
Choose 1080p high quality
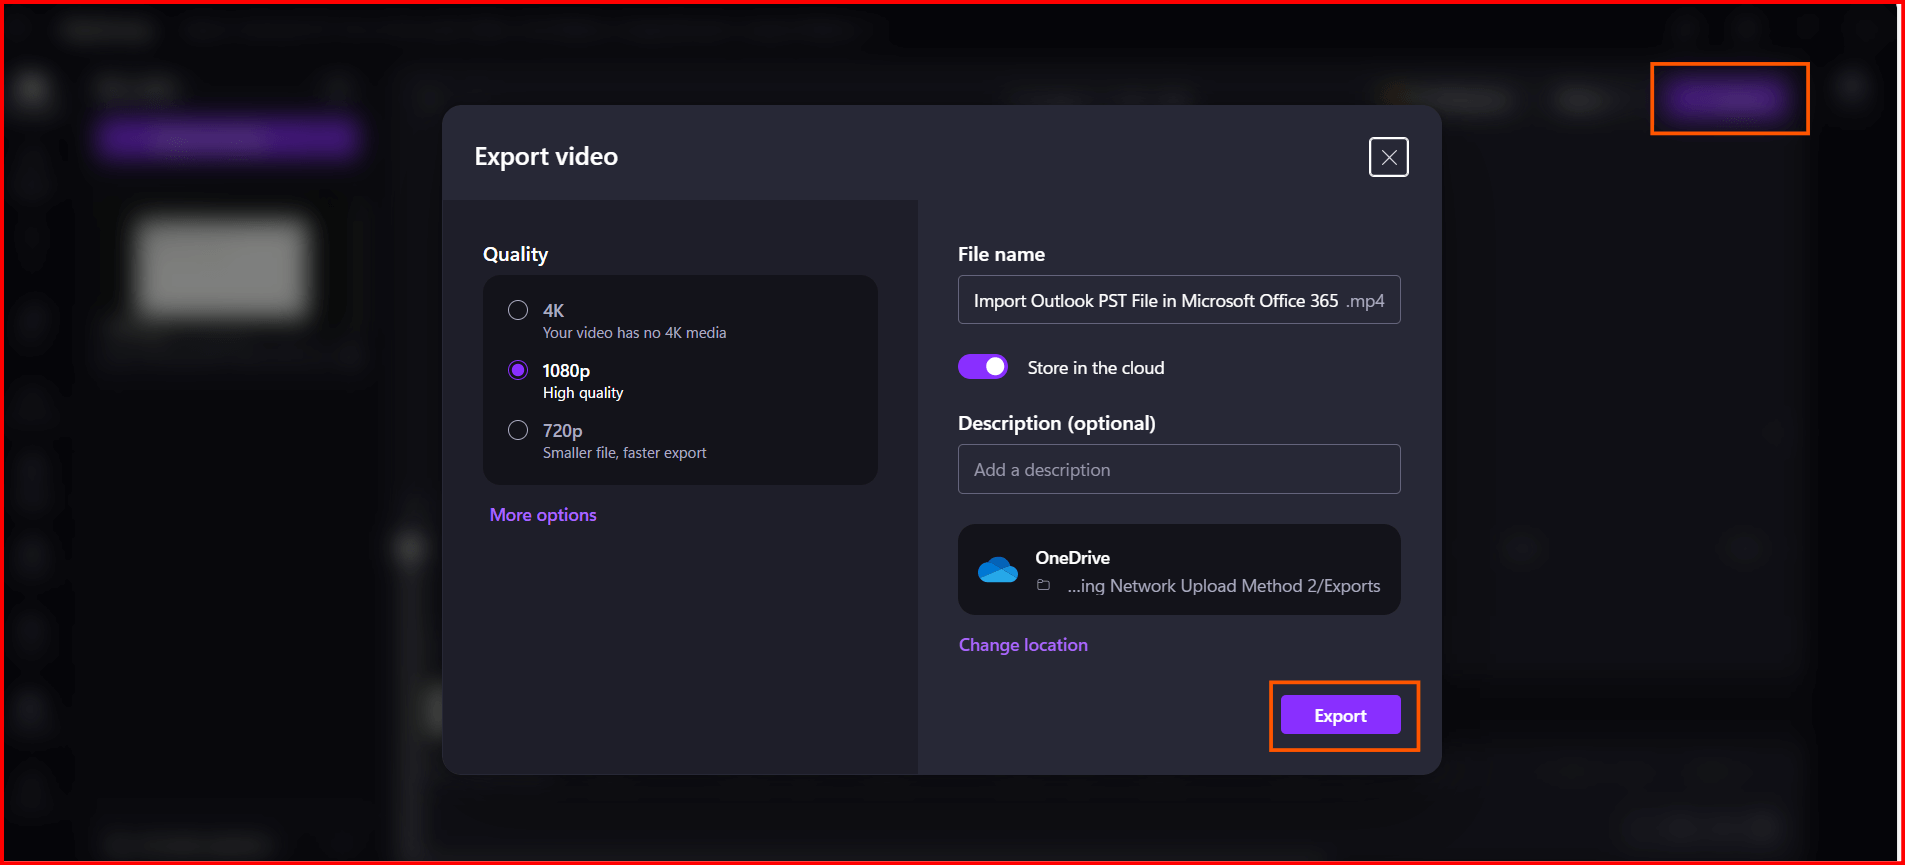coord(518,370)
